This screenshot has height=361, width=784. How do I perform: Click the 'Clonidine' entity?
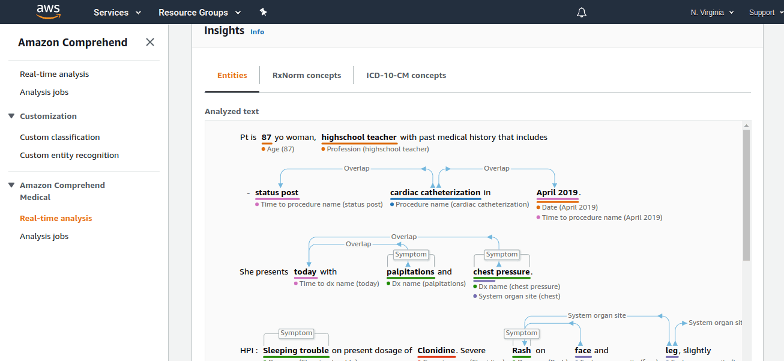tap(436, 350)
